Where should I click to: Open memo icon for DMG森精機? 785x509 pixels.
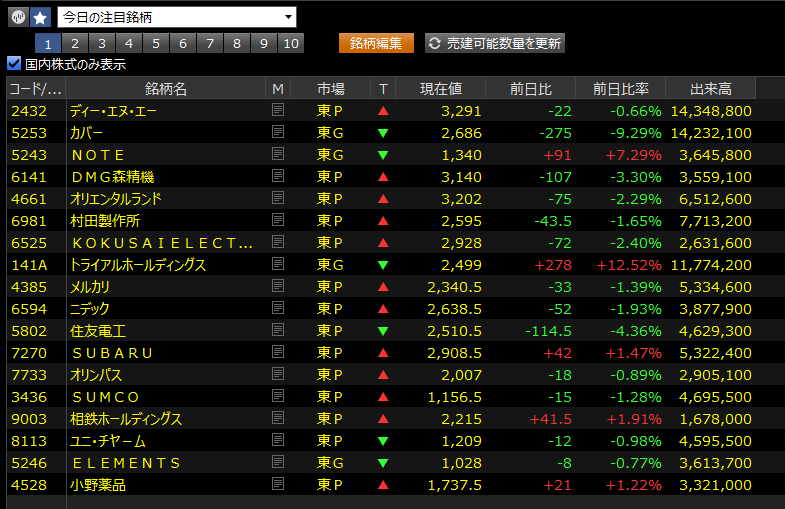tap(278, 176)
